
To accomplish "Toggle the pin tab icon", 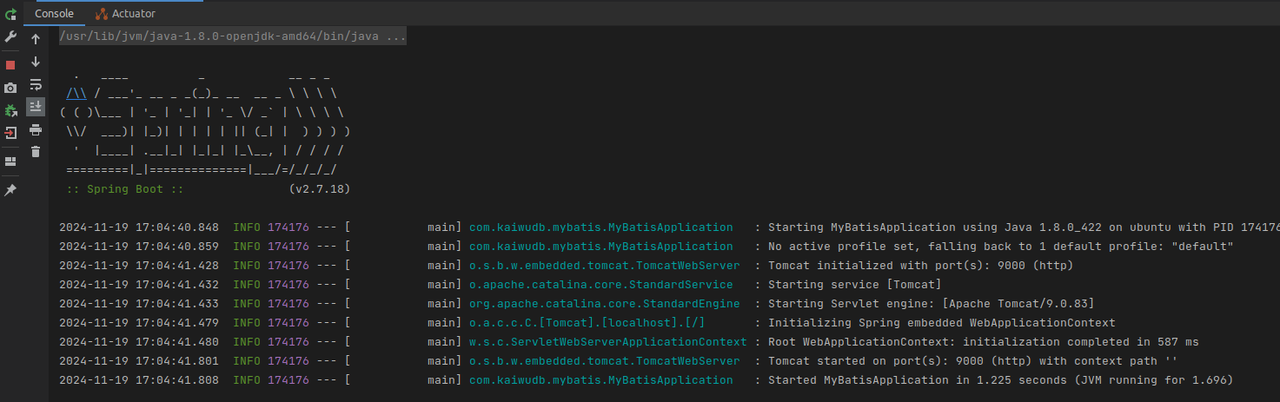I will (x=10, y=190).
